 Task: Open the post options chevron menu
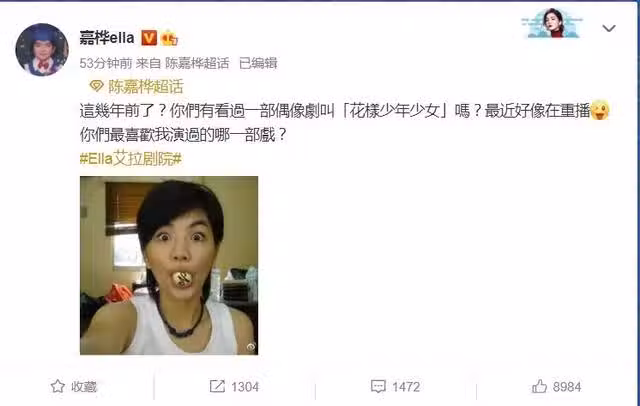coord(609,28)
